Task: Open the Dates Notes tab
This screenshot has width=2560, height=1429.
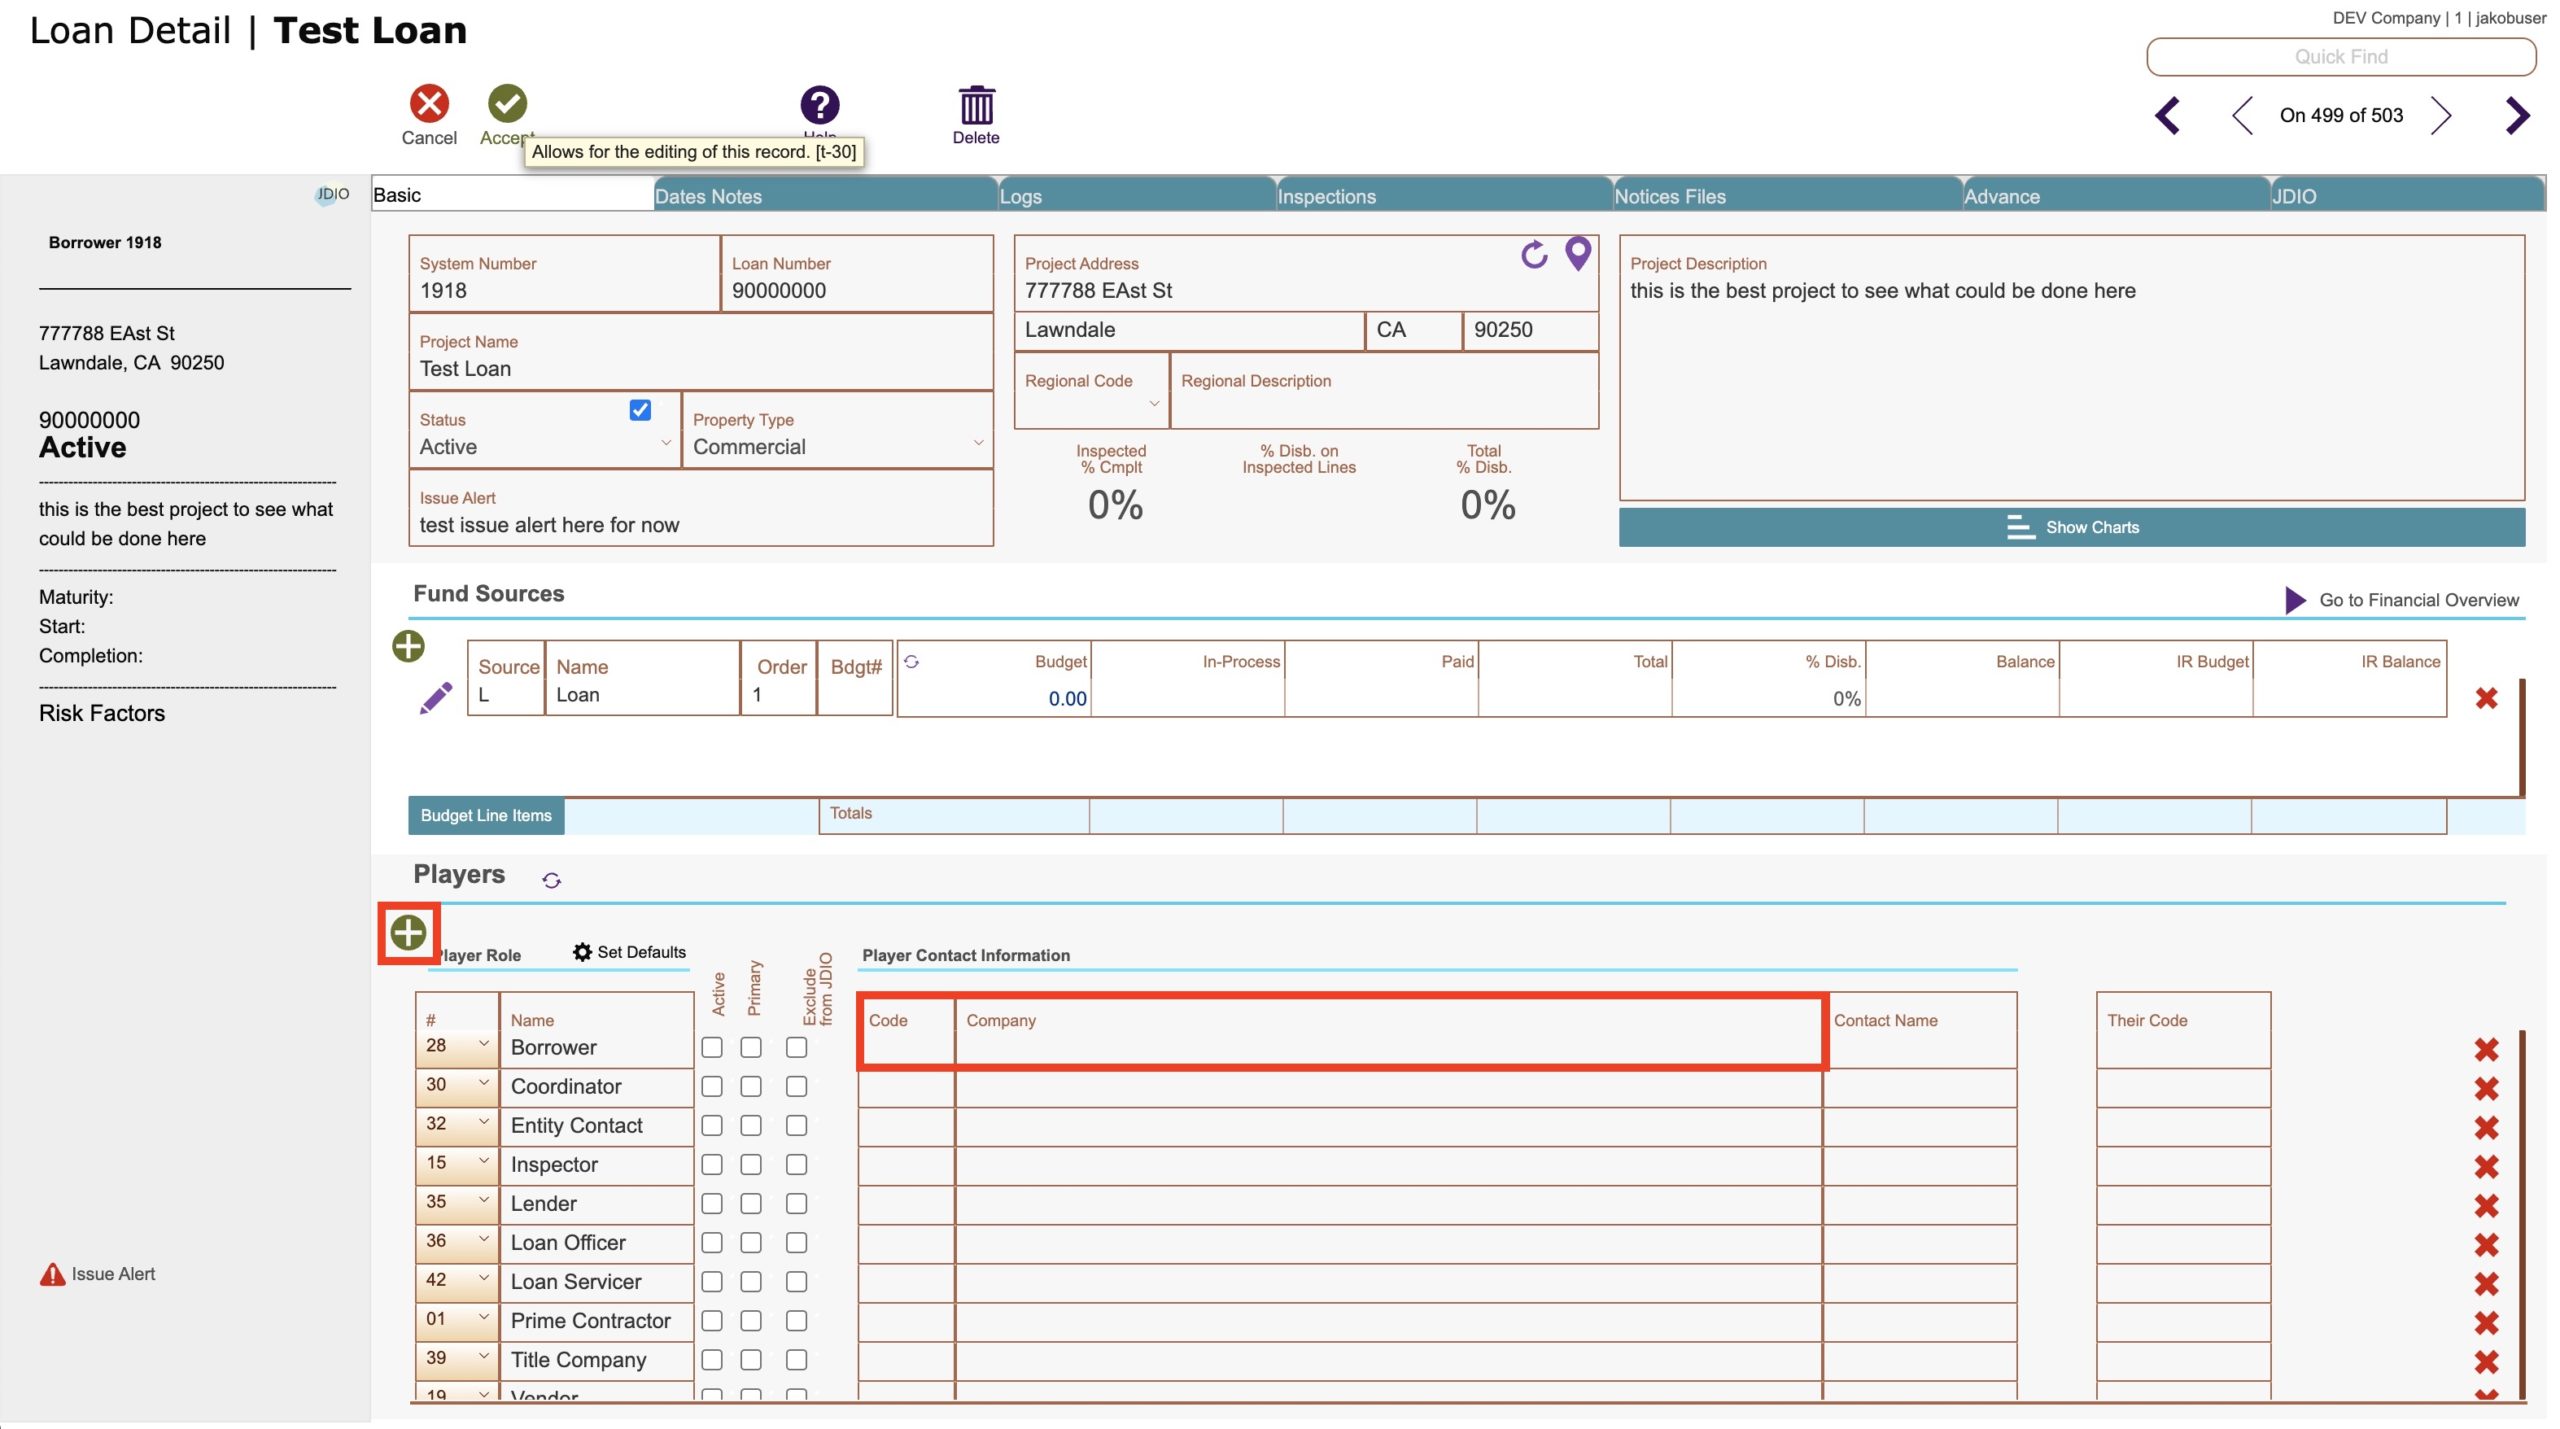Action: 708,196
